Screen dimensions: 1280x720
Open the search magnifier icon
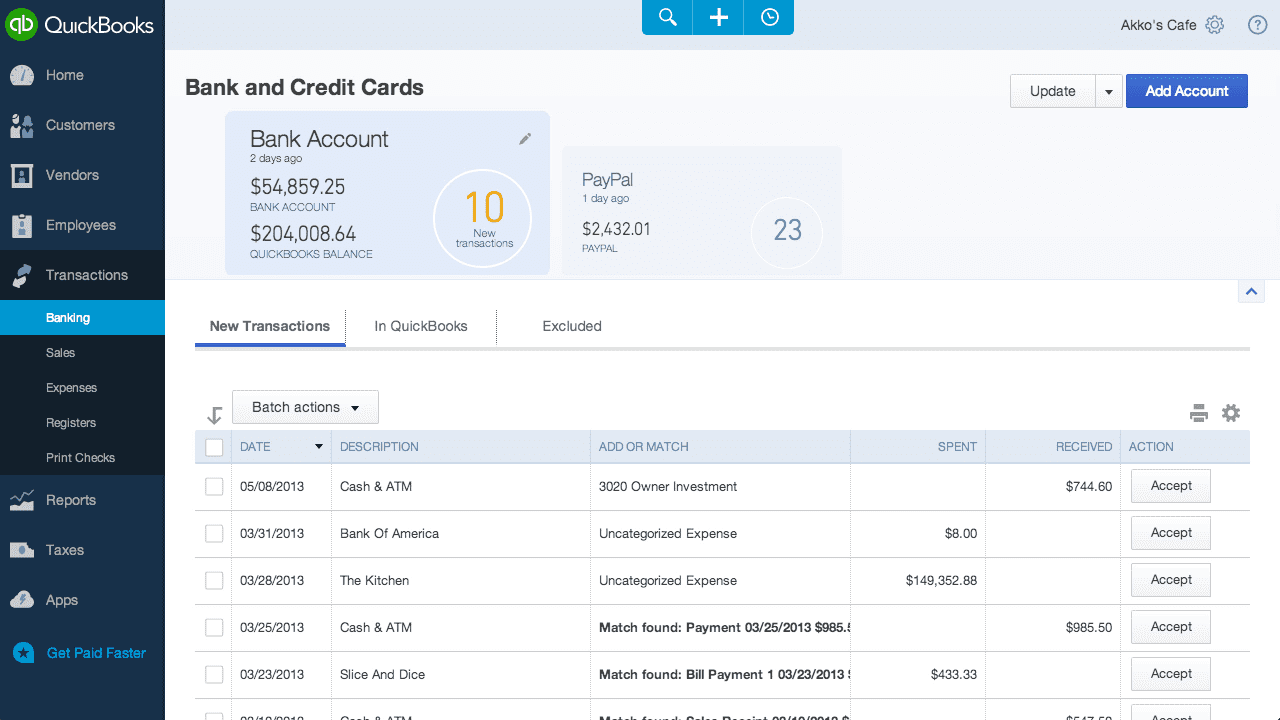667,17
